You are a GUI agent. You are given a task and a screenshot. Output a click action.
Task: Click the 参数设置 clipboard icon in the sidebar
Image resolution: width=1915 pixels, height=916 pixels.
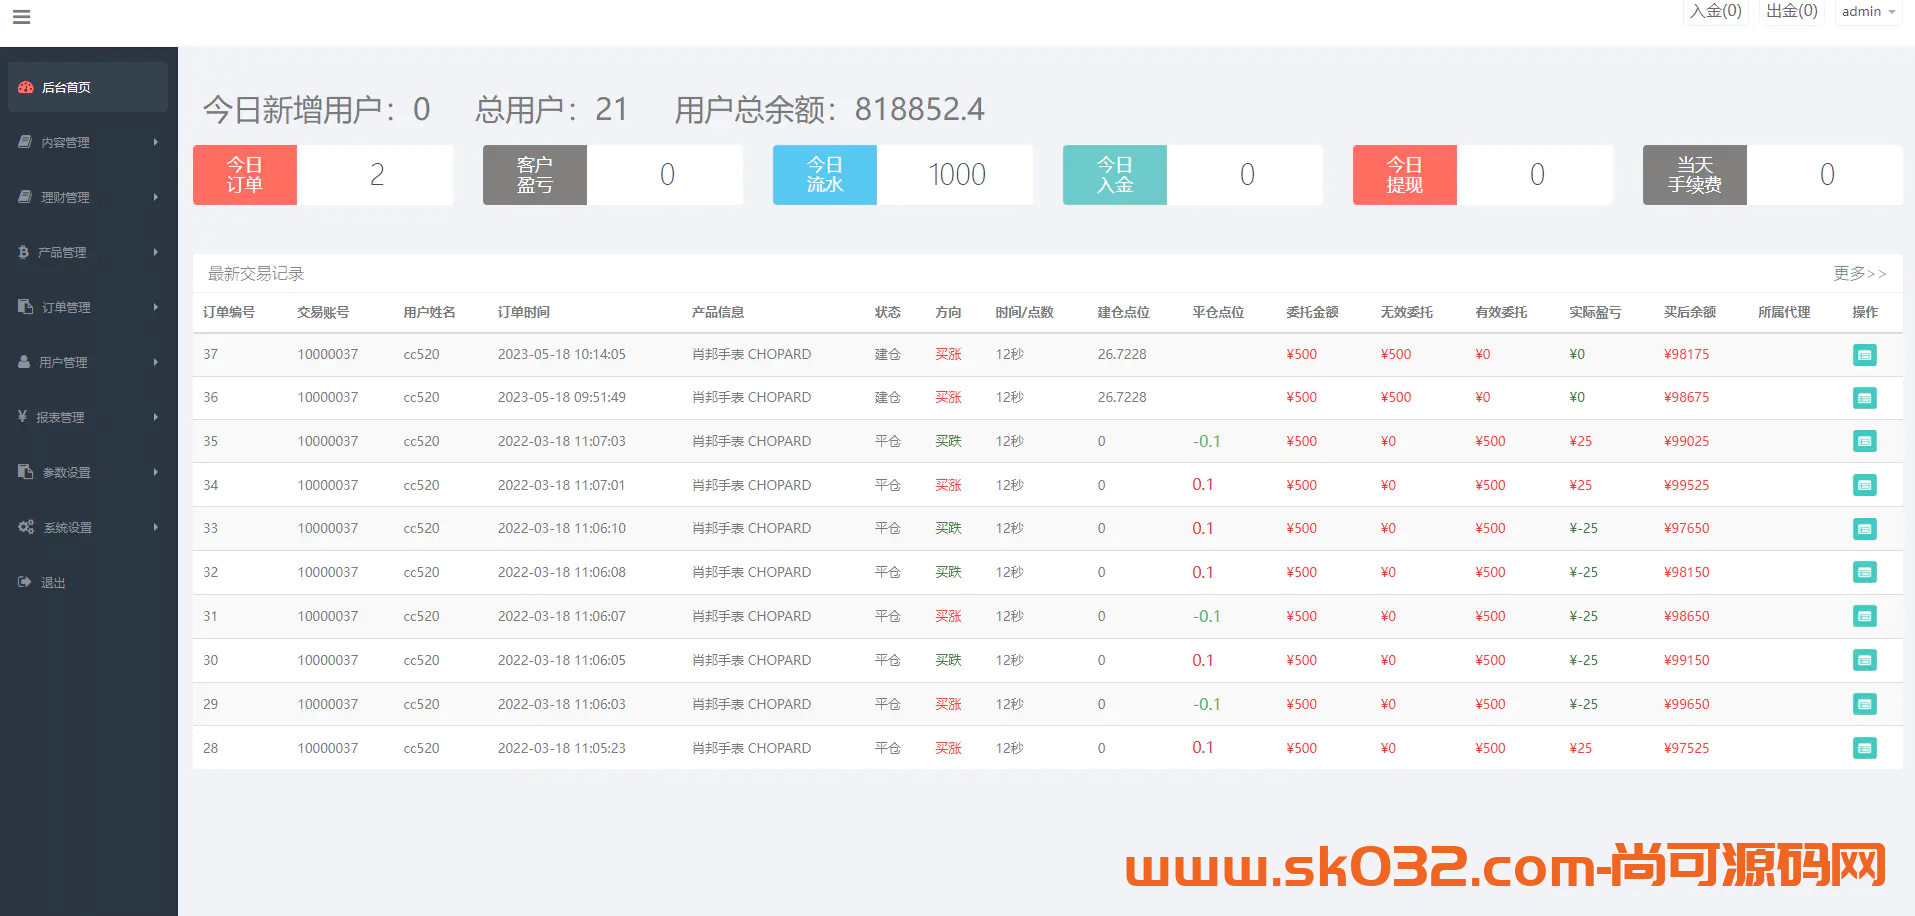coord(25,472)
